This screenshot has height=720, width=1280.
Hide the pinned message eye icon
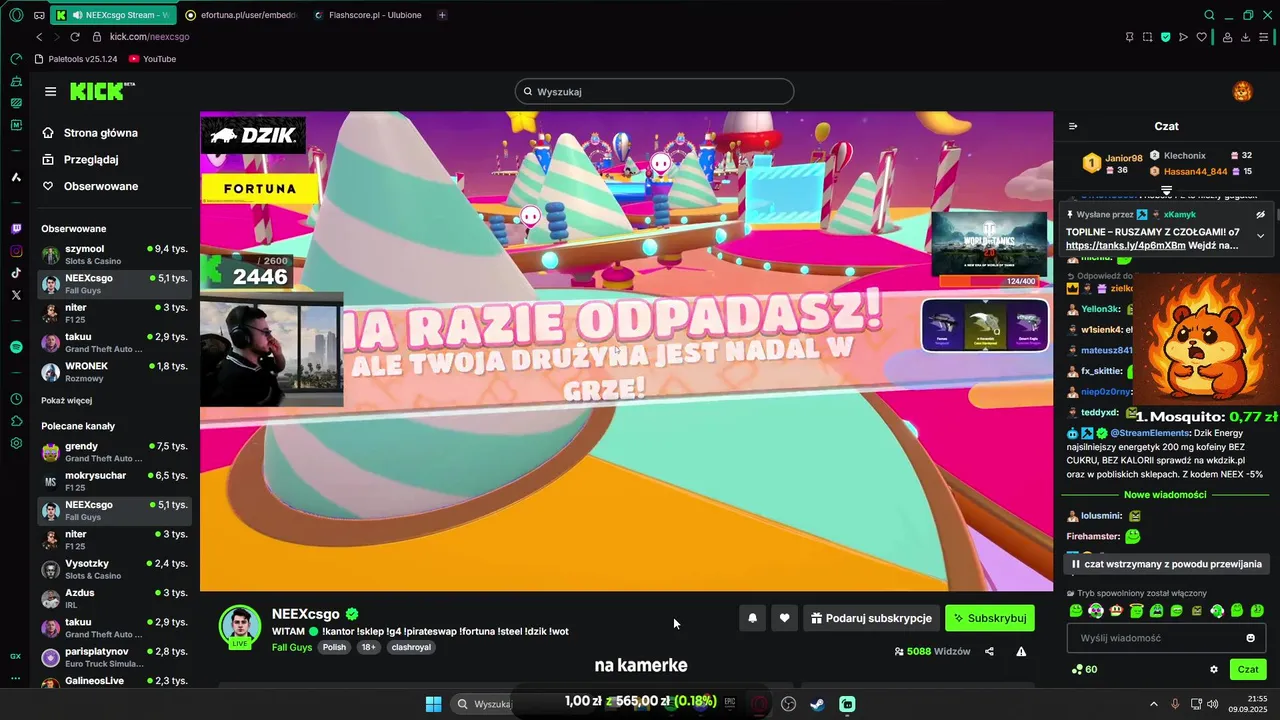(1260, 214)
